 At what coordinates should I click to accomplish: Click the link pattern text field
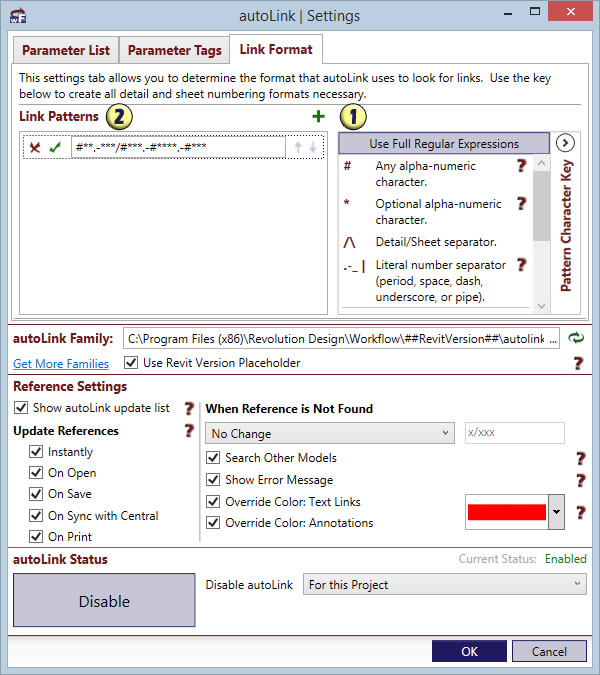click(178, 147)
